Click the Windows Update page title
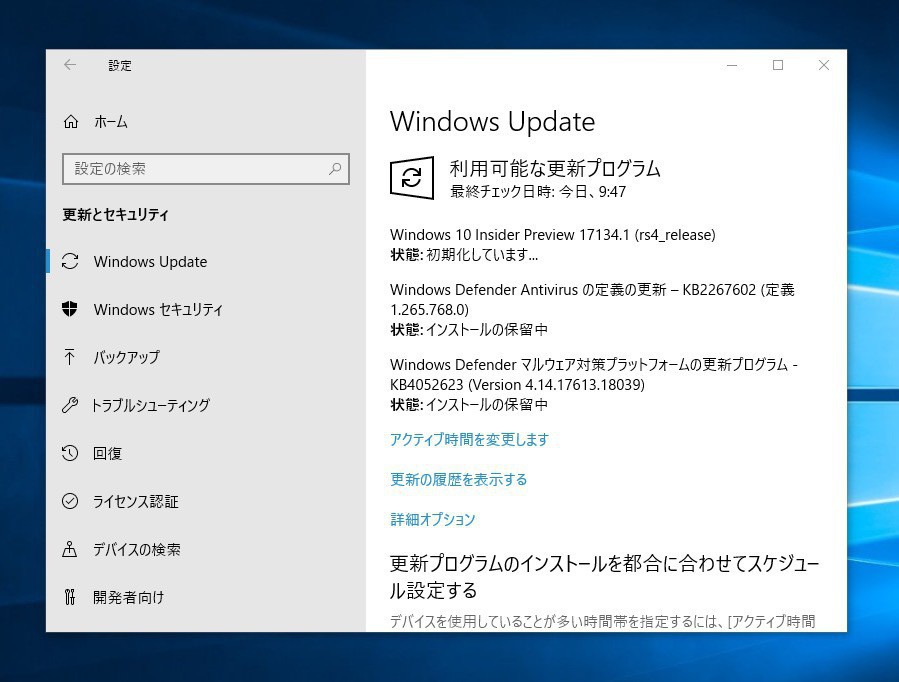Viewport: 899px width, 682px height. 493,121
